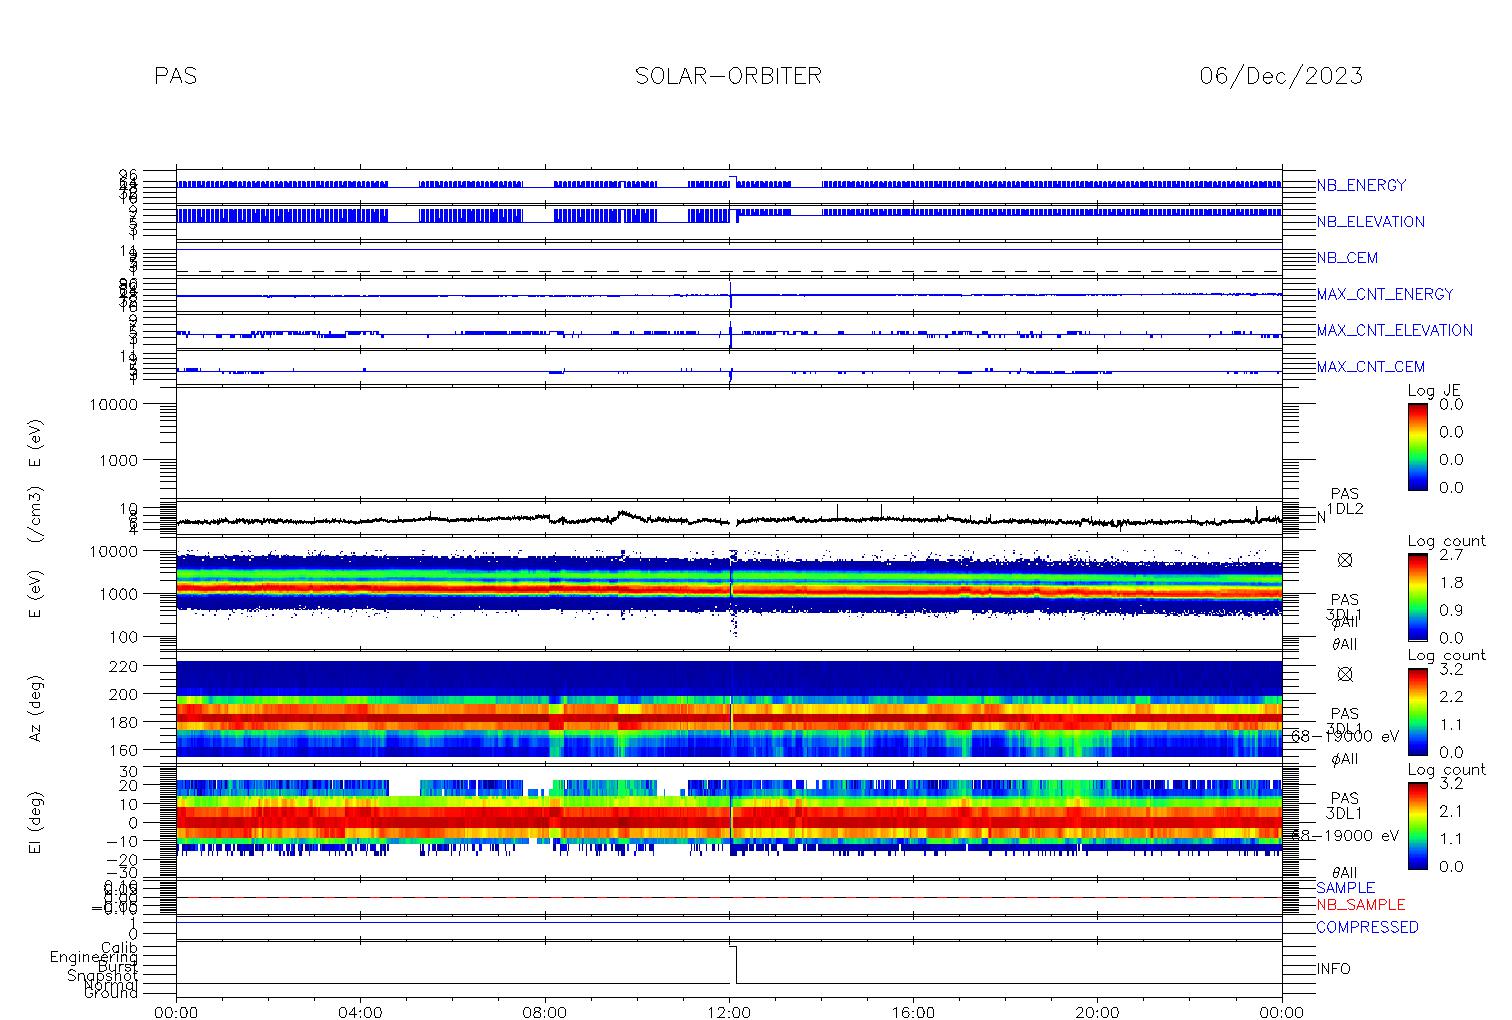
Task: Click the 12:00 time tick label
Action: (x=729, y=1012)
